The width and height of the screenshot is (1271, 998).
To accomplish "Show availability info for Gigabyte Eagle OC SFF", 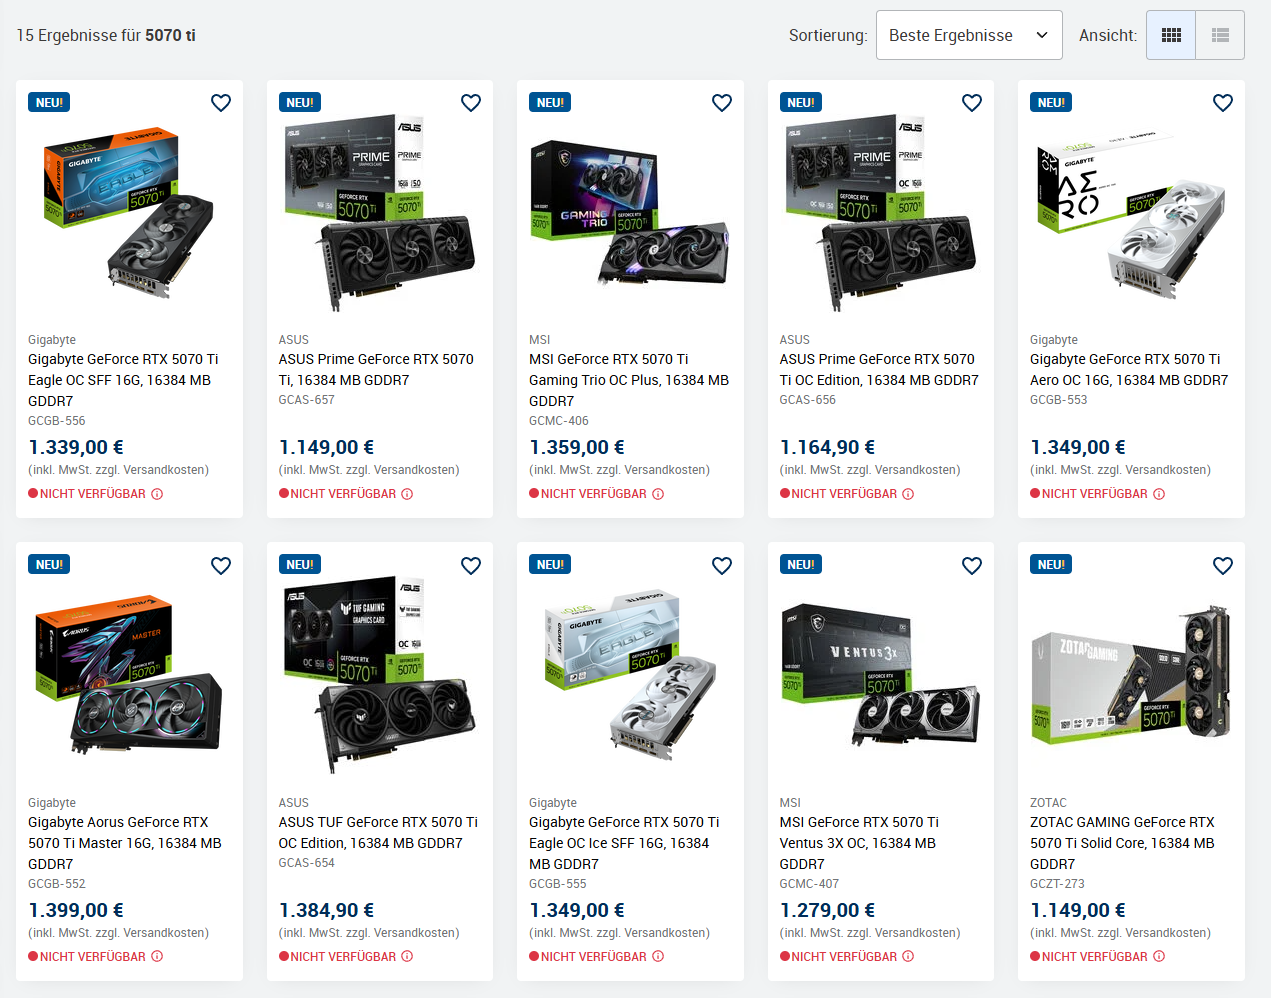I will pyautogui.click(x=157, y=494).
